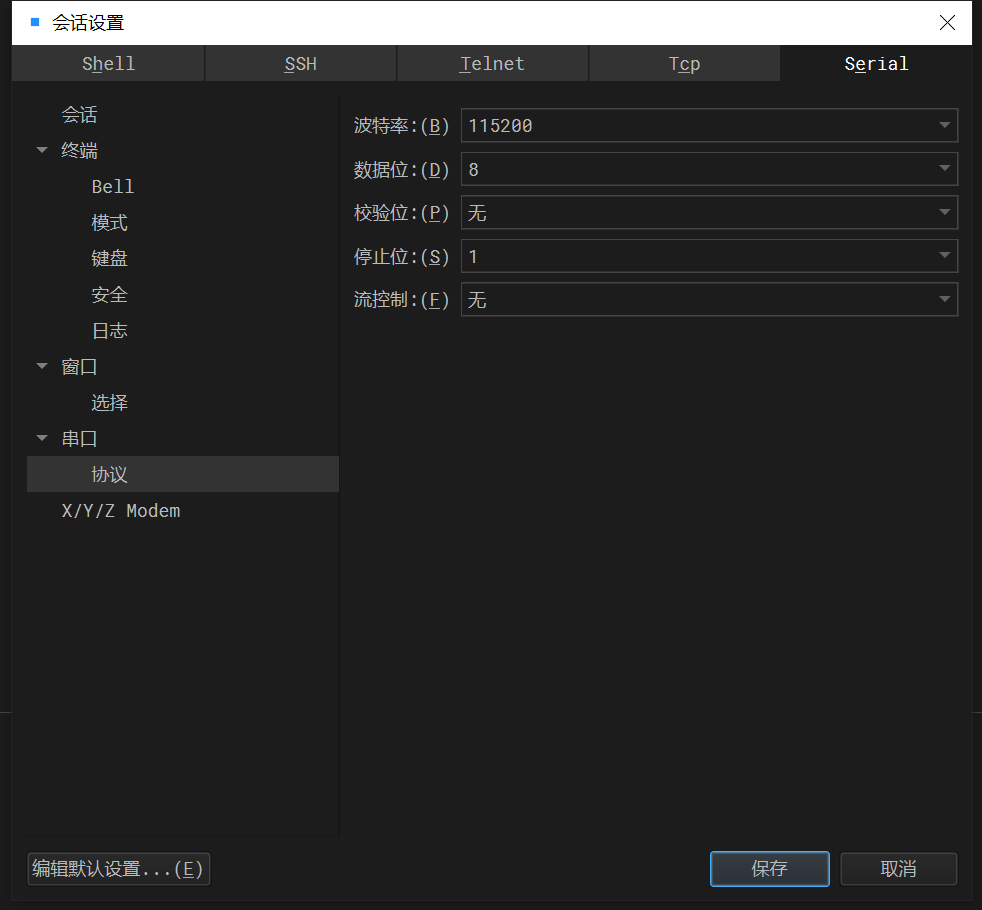Select 协议 under 串口
This screenshot has height=910, width=982.
[x=183, y=474]
